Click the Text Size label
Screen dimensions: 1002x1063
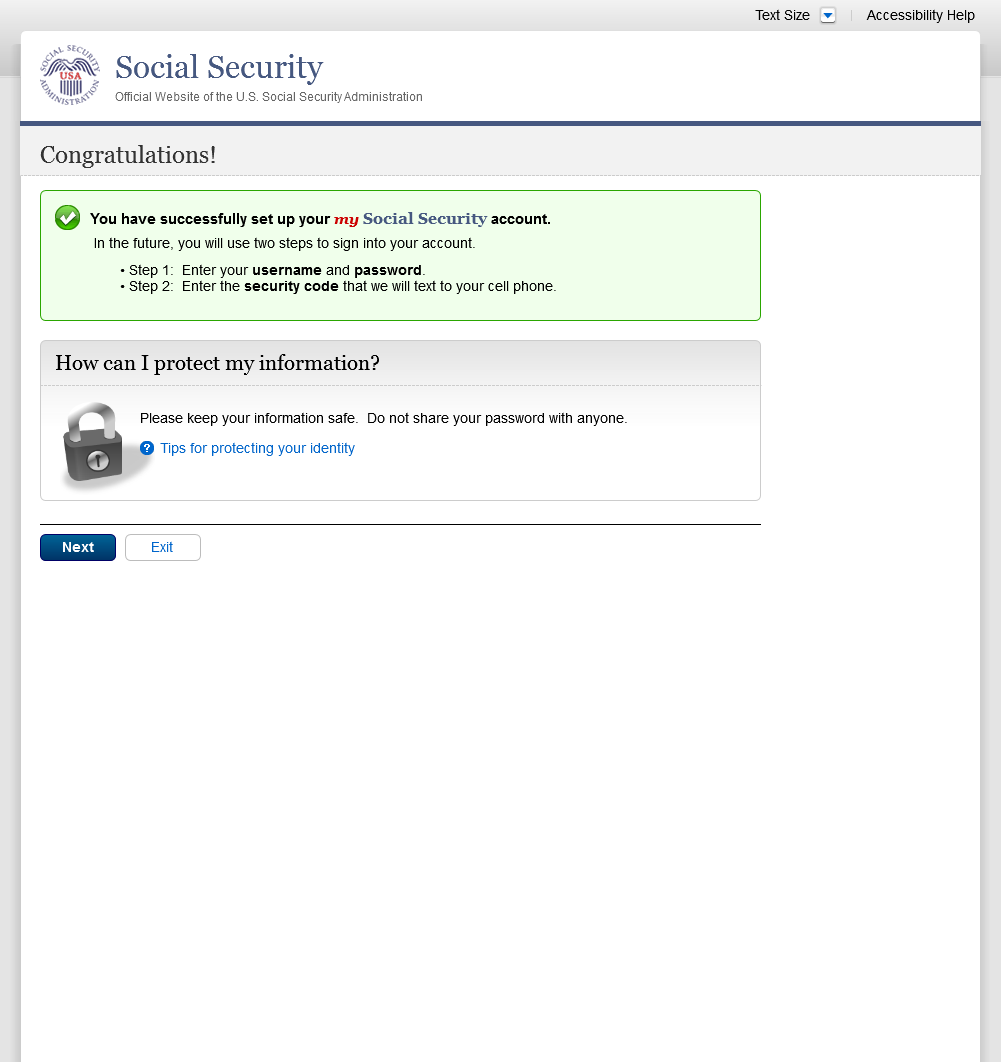coord(782,15)
